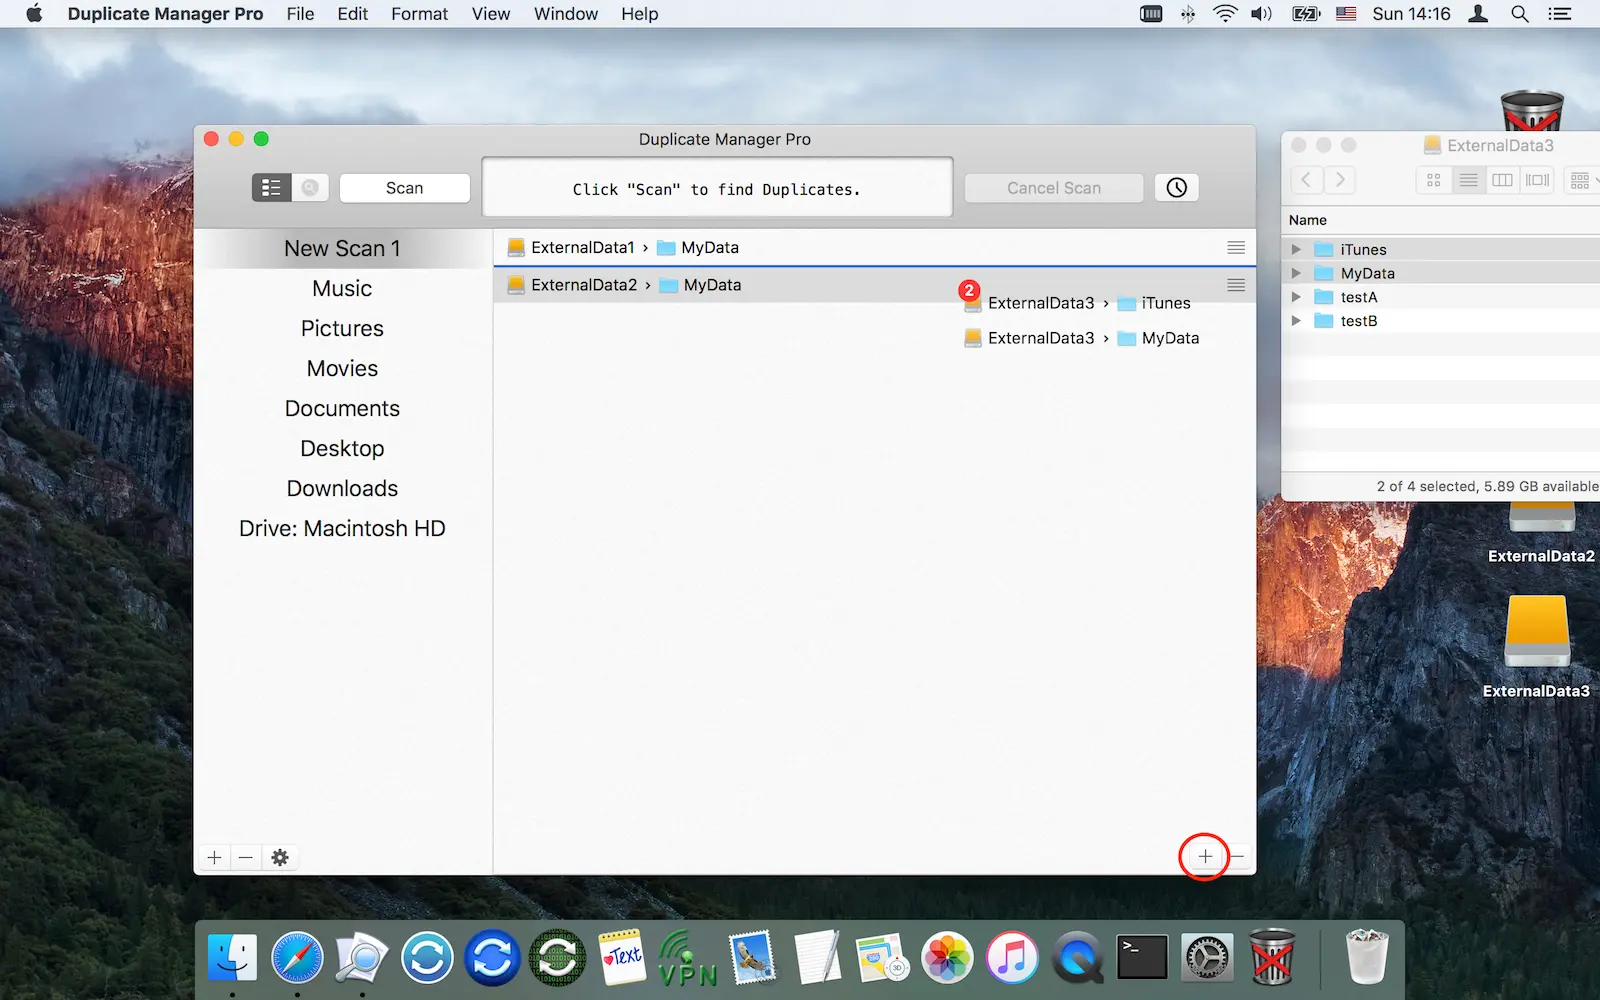Open Photos from the Dock
Screen dimensions: 1600x1000
pyautogui.click(x=947, y=957)
